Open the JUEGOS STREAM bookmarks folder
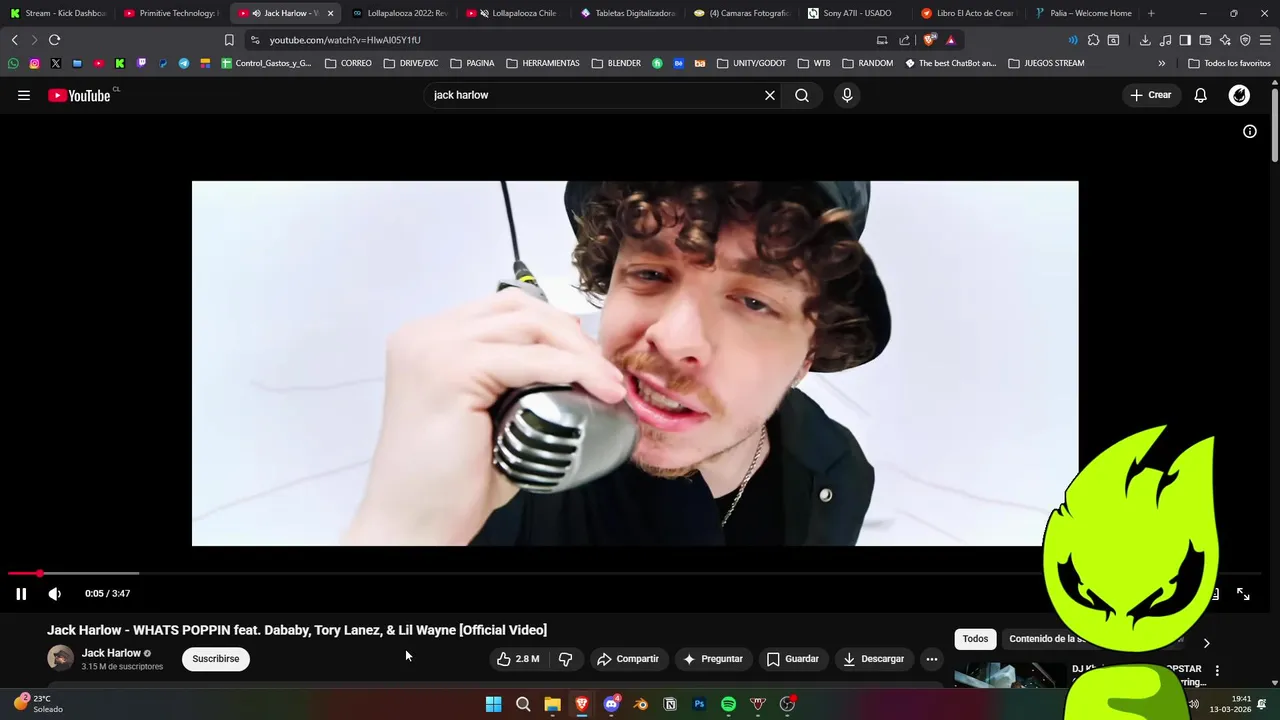1280x720 pixels. click(1046, 63)
